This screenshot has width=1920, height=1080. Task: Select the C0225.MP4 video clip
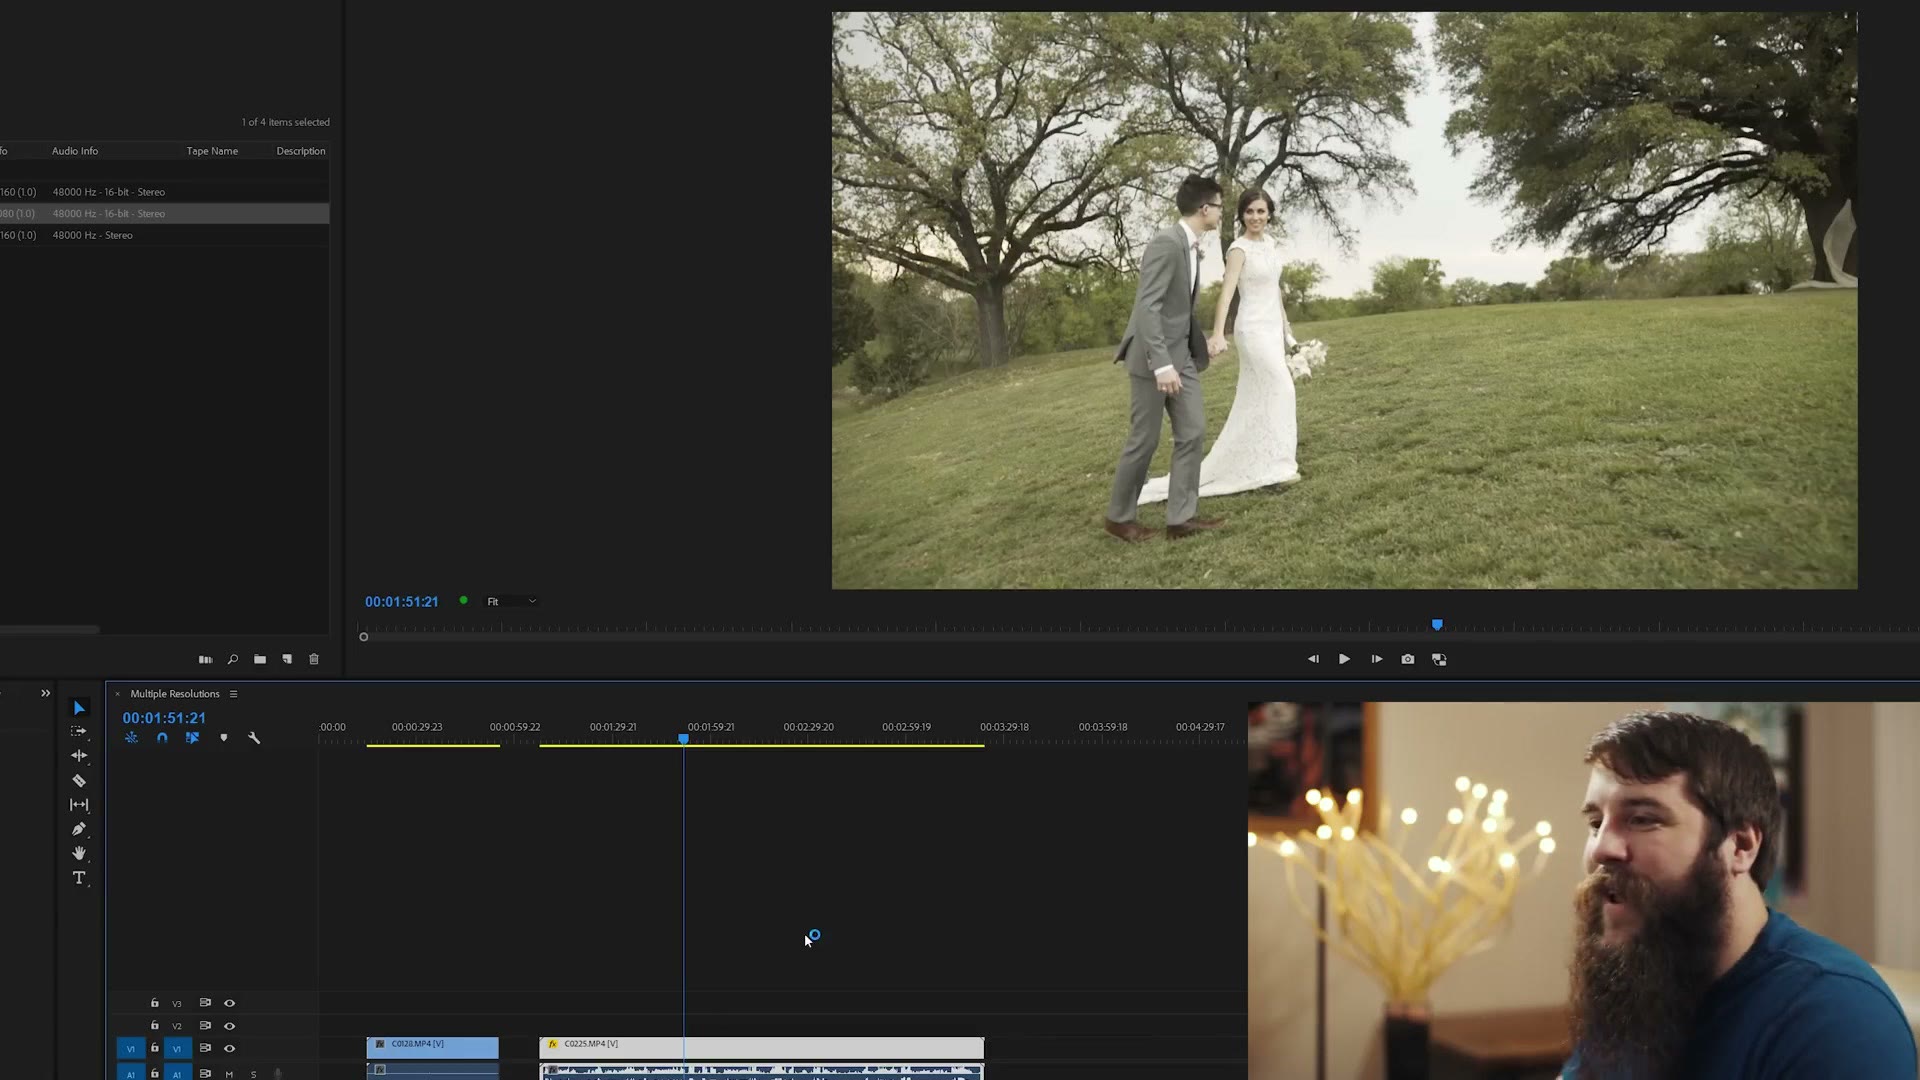click(x=762, y=1047)
